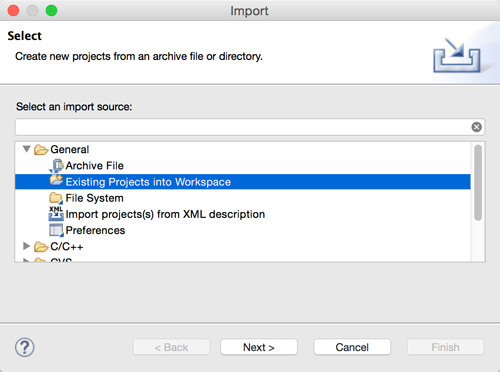Viewport: 500px width, 372px height.
Task: Select File System import source
Action: pos(95,198)
